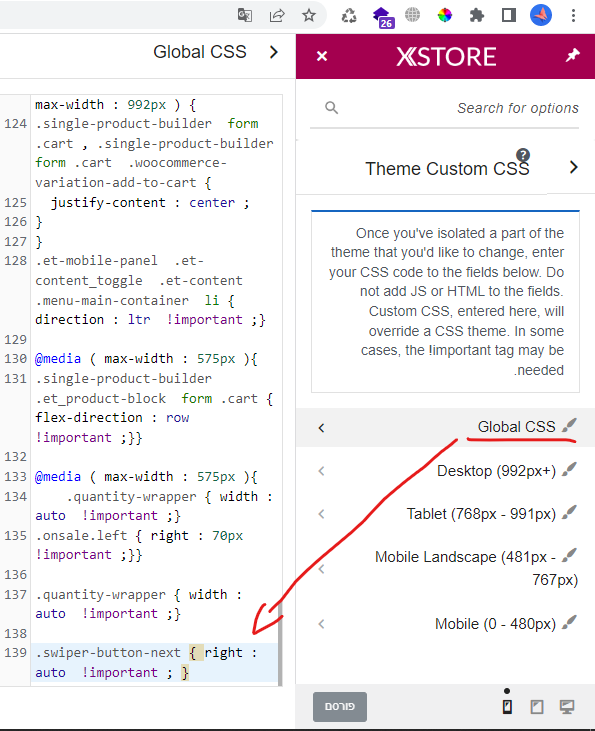Open the Google Translate page icon
595x731 pixels.
click(x=245, y=15)
